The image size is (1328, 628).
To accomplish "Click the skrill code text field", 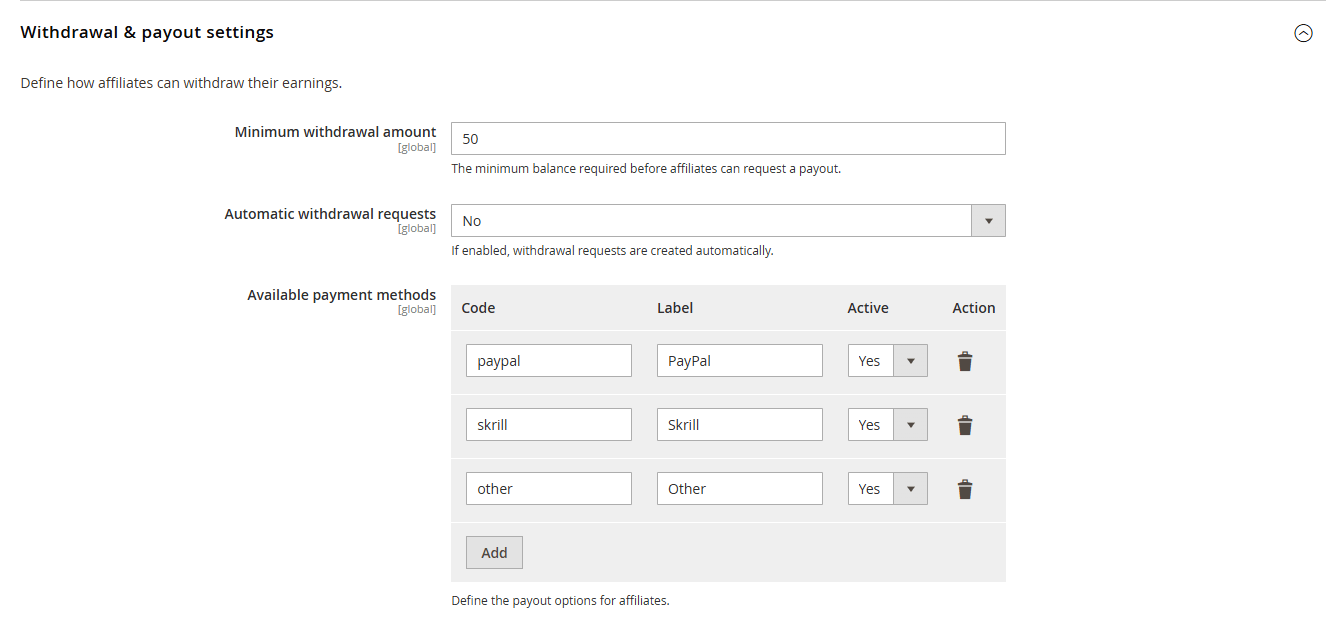I will [x=548, y=424].
